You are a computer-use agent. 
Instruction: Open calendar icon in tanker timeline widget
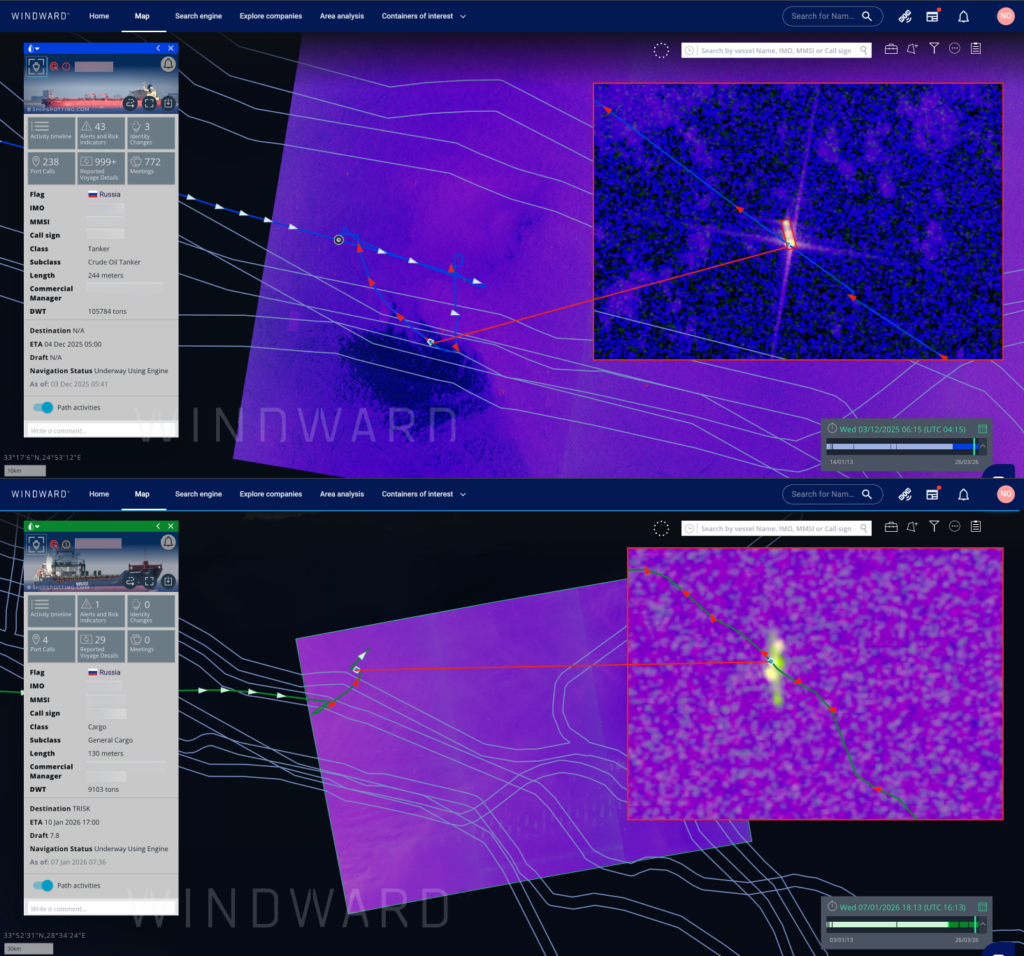pyautogui.click(x=982, y=429)
